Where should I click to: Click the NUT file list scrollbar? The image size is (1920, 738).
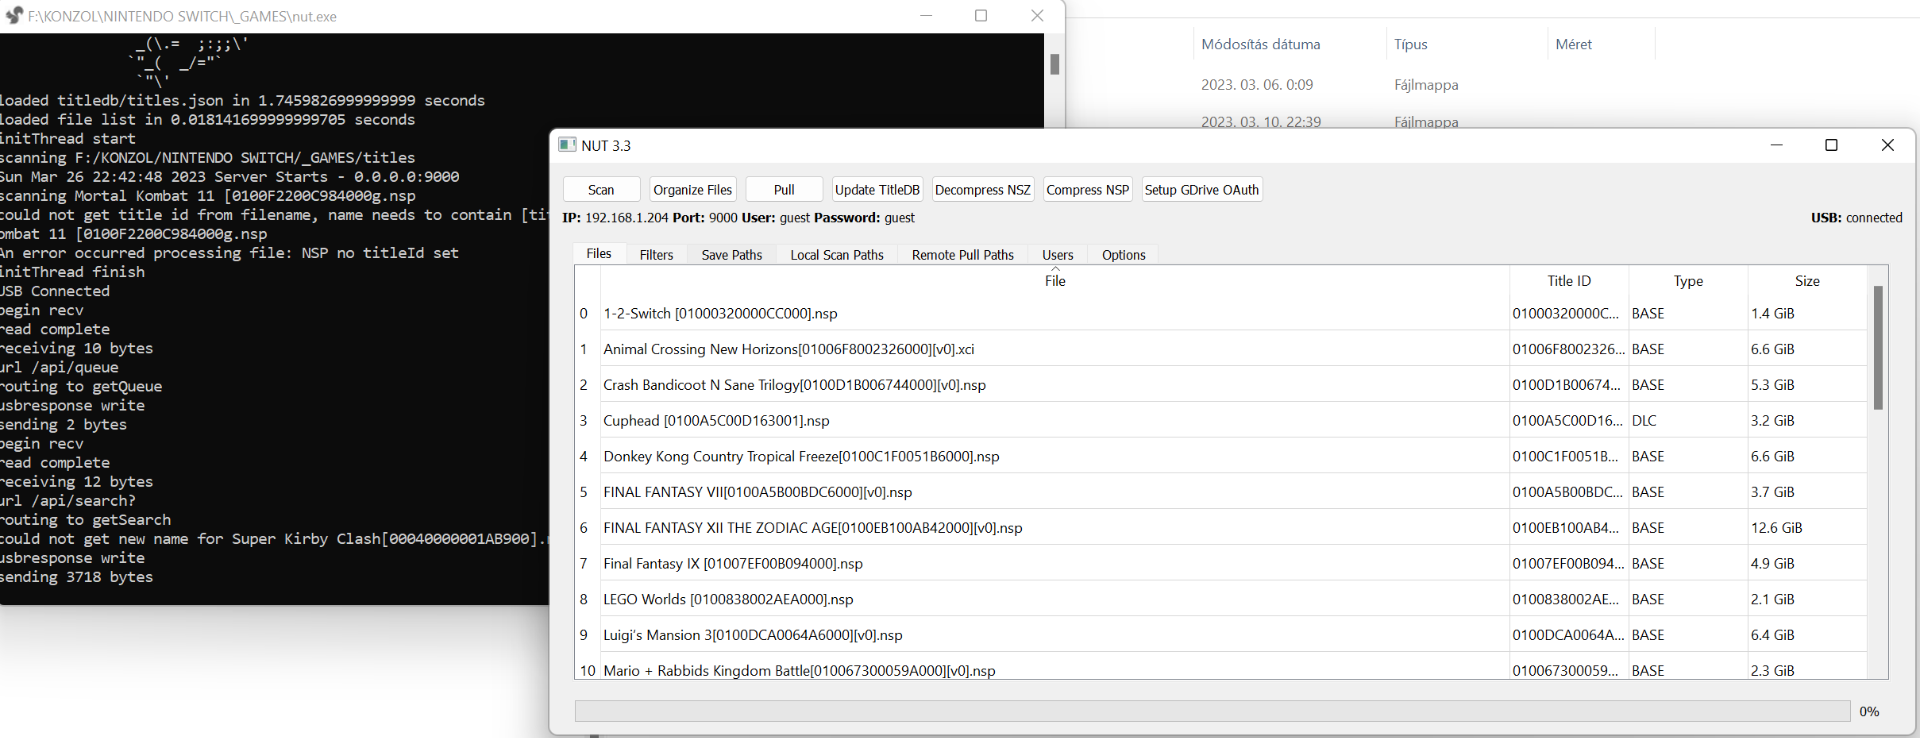[x=1877, y=348]
